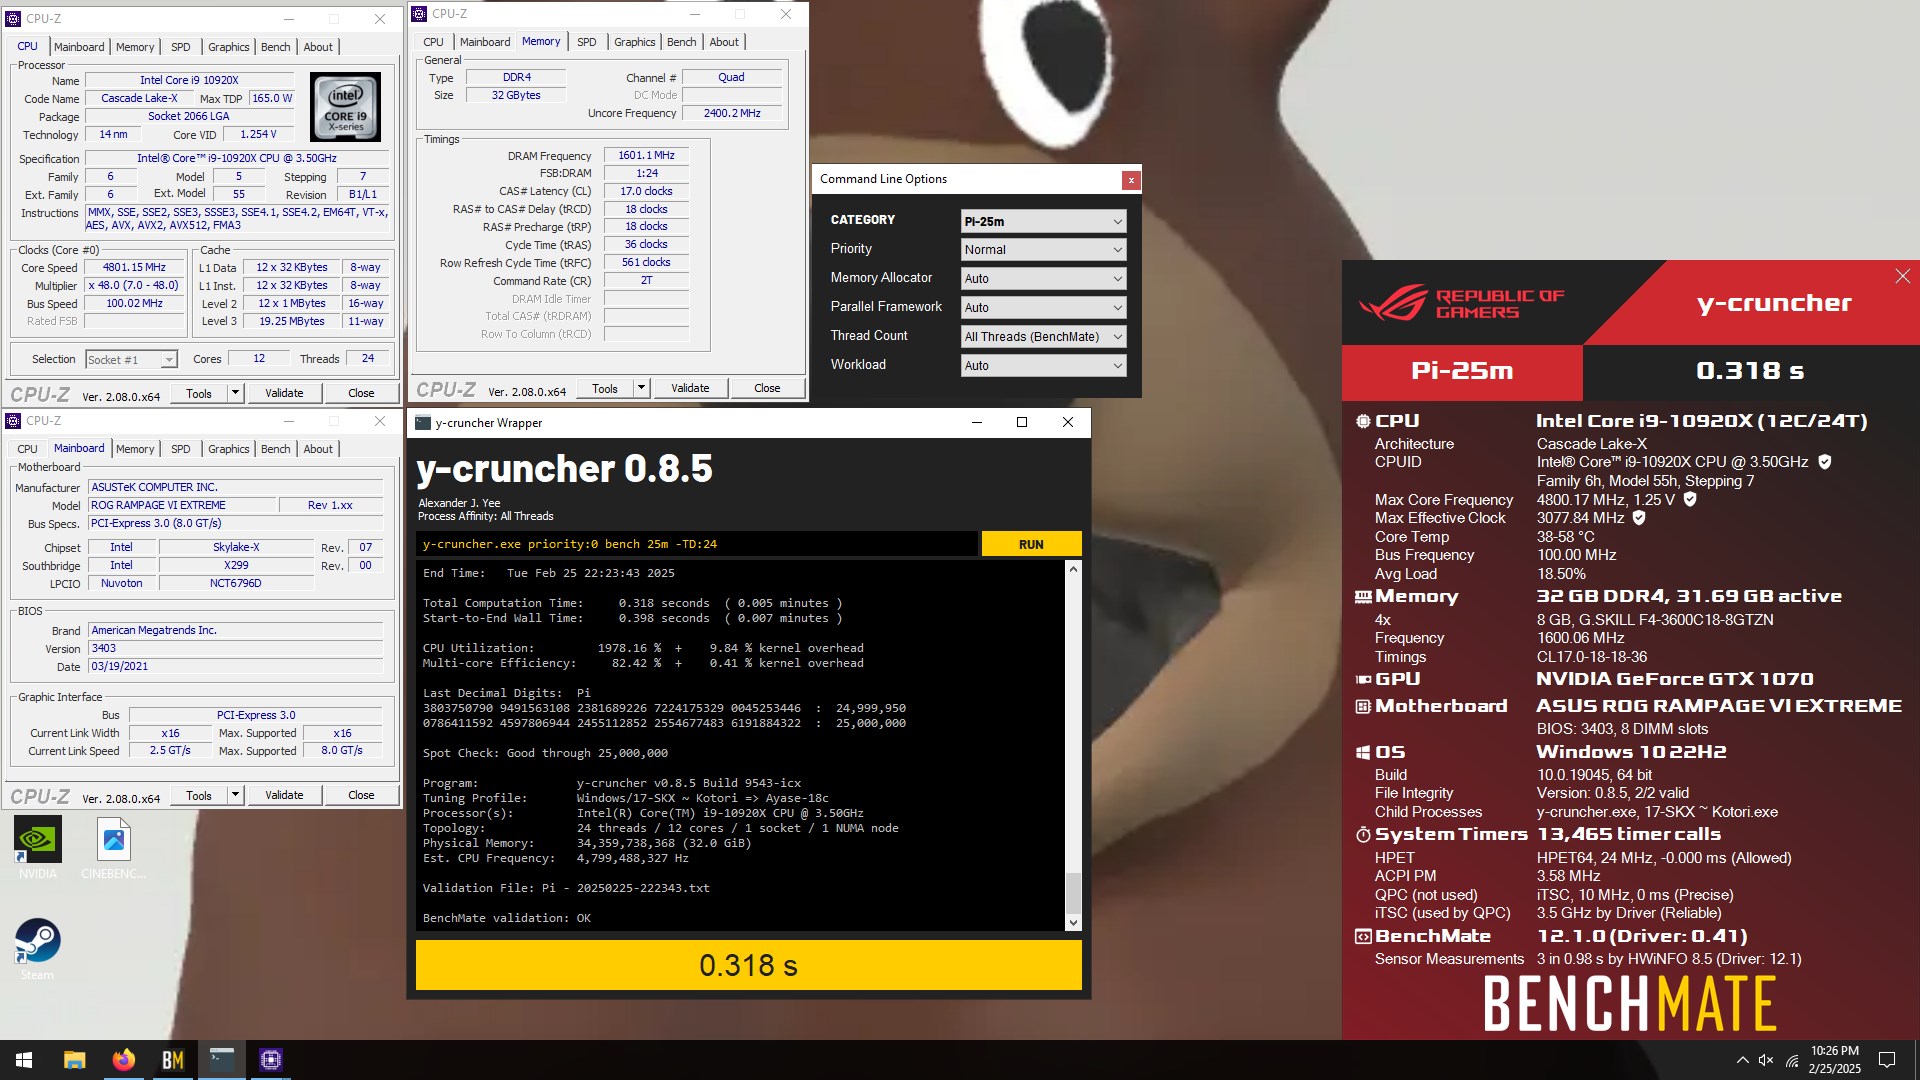The height and width of the screenshot is (1080, 1920).
Task: Open Parallel Framework dropdown
Action: [1043, 308]
